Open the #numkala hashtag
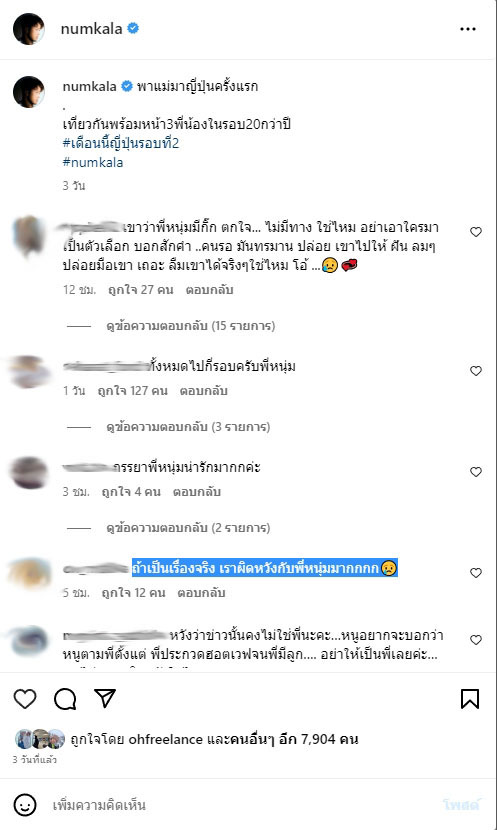The image size is (497, 830). pyautogui.click(x=93, y=162)
